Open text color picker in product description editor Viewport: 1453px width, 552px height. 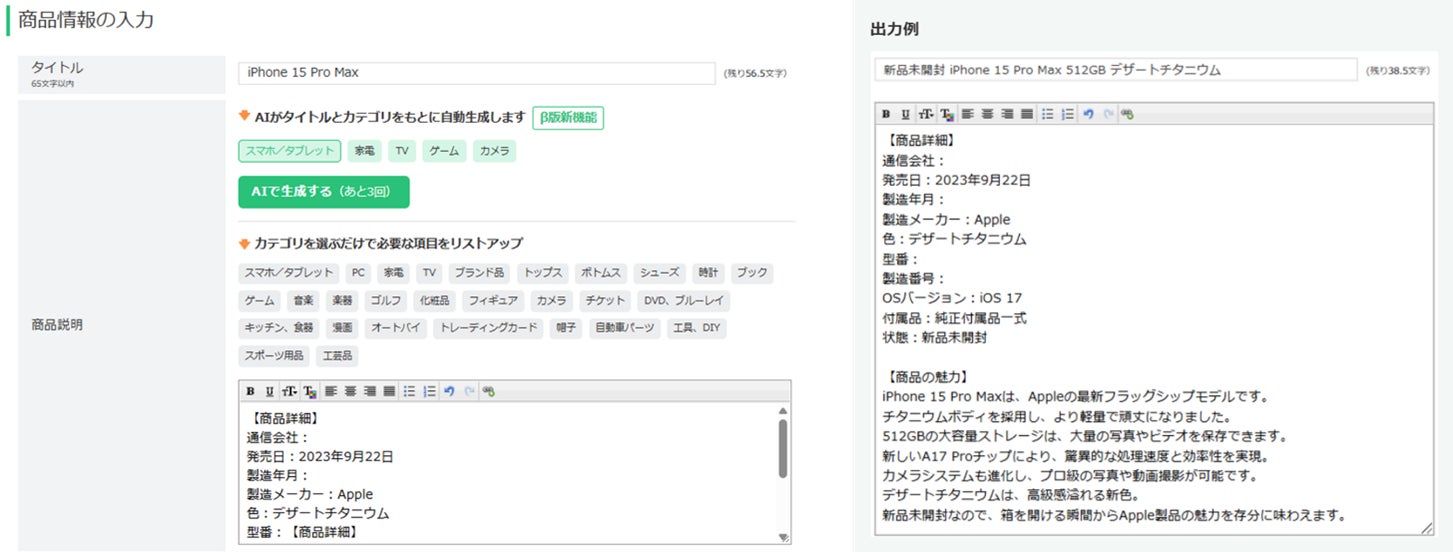tap(310, 392)
